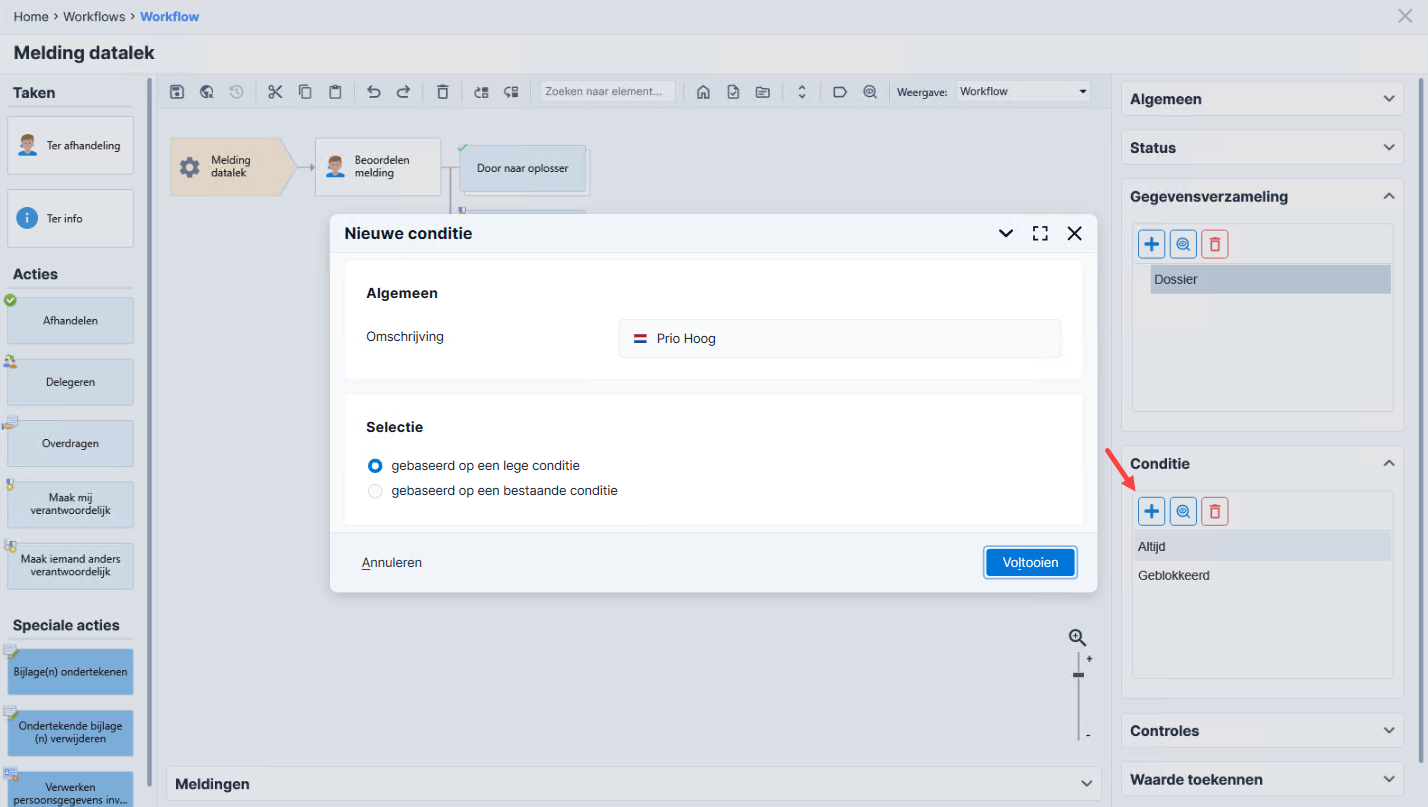
Task: Go to Workflows in the breadcrumb
Action: click(95, 16)
